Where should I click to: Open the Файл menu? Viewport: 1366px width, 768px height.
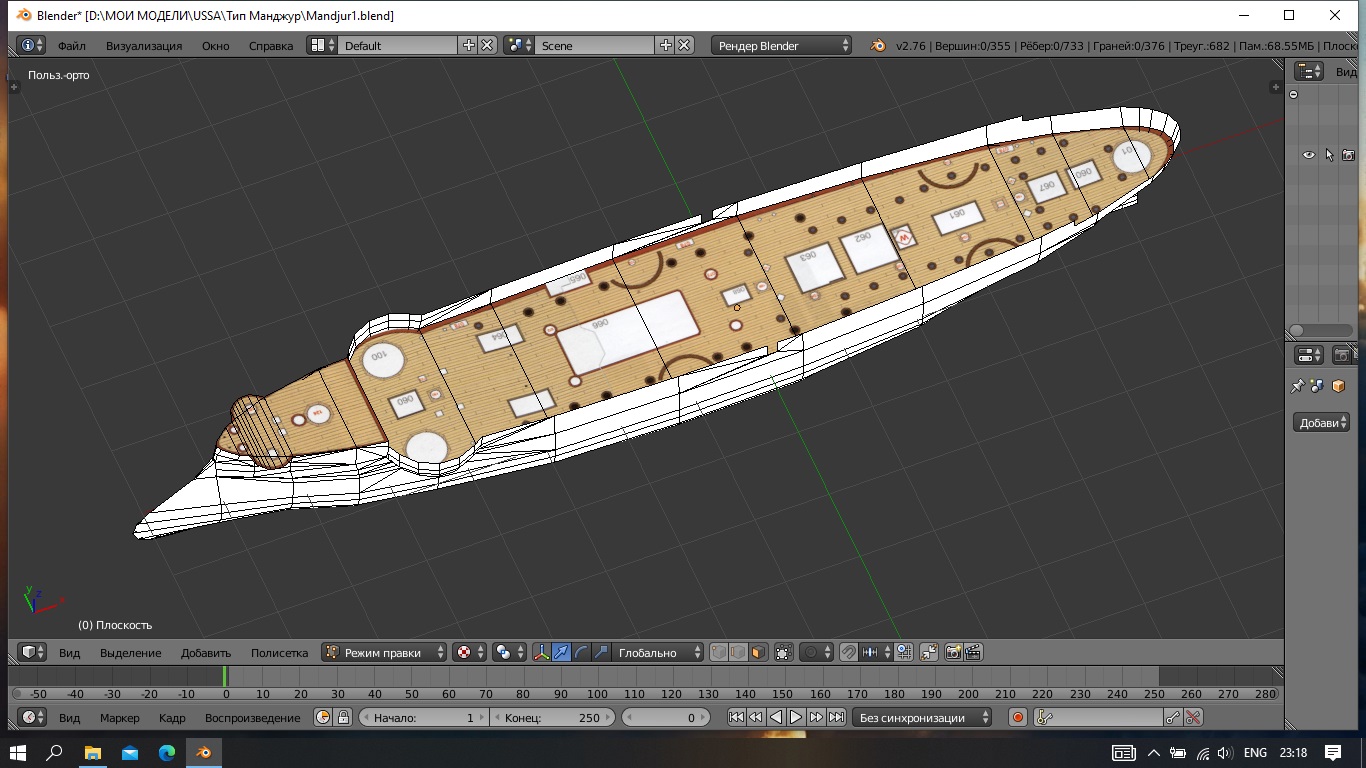pyautogui.click(x=71, y=45)
